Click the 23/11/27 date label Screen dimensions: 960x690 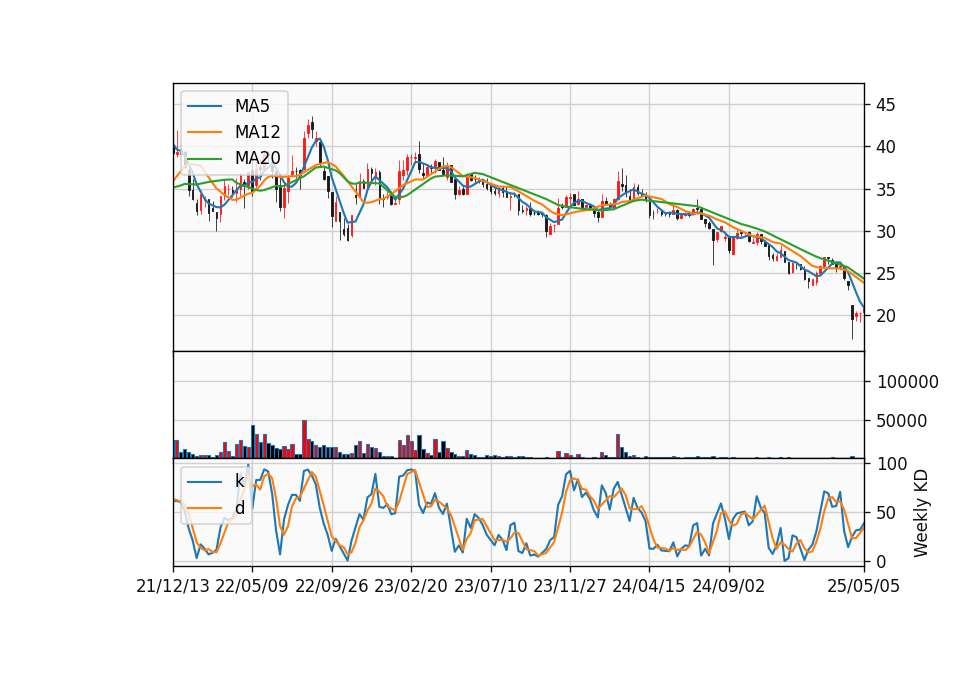pyautogui.click(x=570, y=587)
